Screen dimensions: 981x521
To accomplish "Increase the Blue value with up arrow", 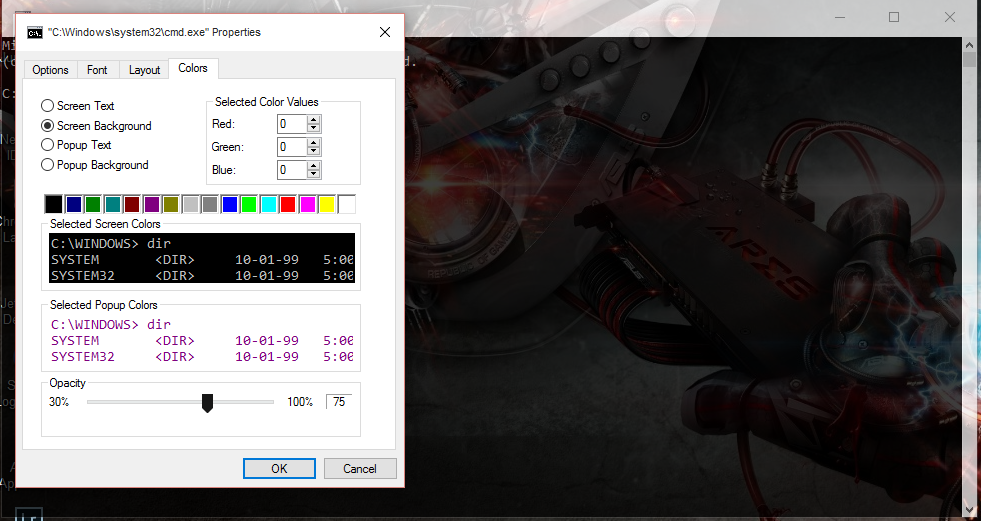I will pyautogui.click(x=314, y=166).
